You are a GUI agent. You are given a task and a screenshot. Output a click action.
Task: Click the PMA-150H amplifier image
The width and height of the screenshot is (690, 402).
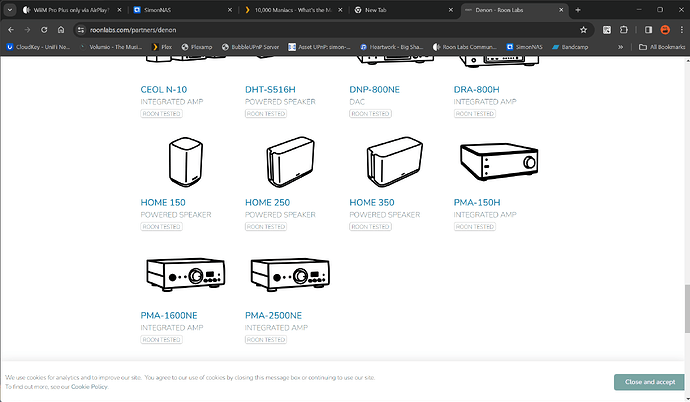point(499,161)
